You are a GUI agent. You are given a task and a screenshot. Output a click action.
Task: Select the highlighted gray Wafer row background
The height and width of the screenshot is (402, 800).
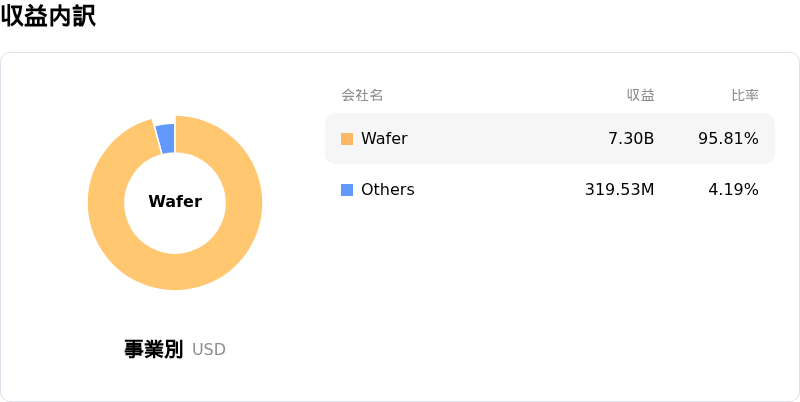500,139
